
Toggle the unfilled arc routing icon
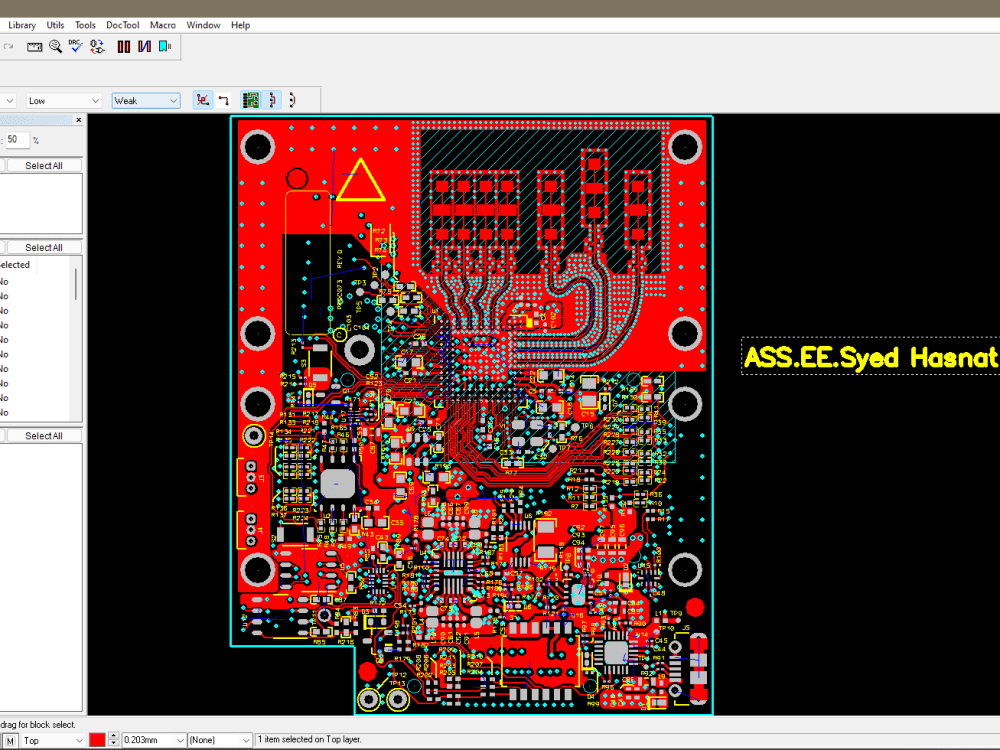pos(292,100)
